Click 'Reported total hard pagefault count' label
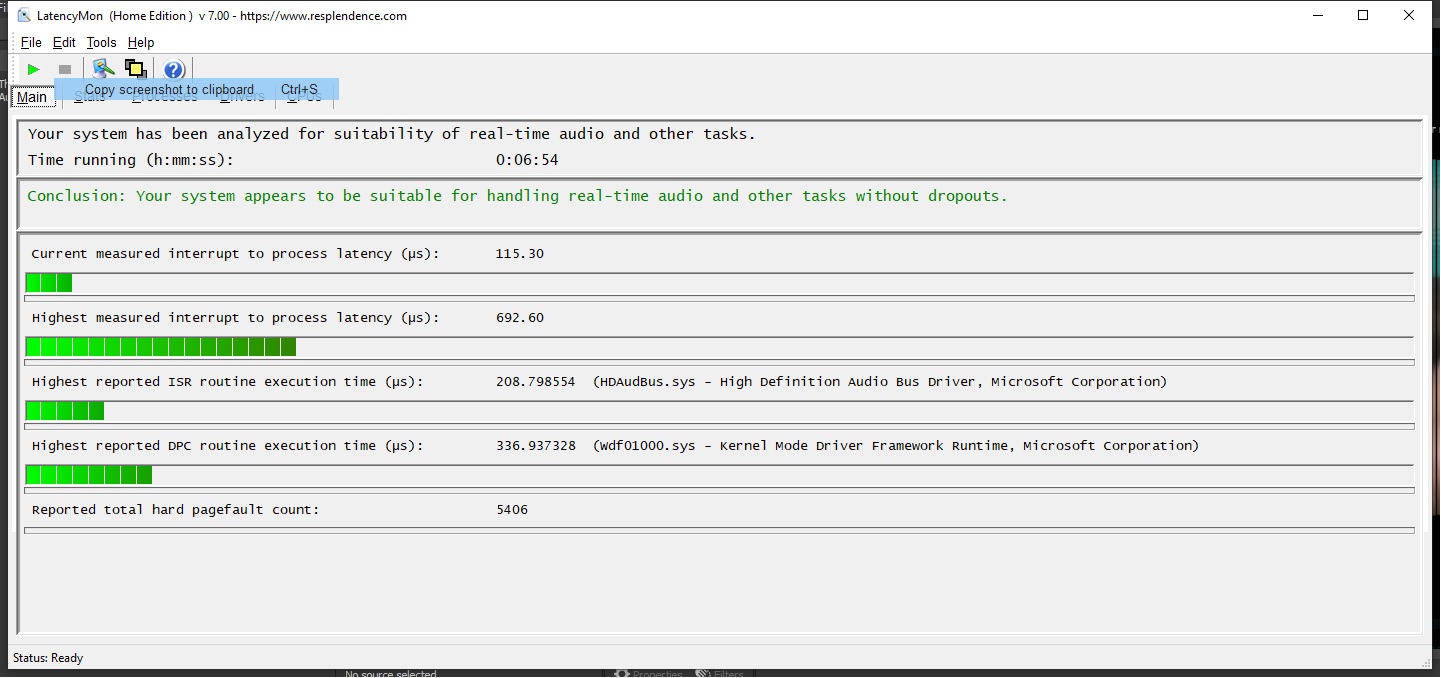This screenshot has height=678, width=1441. pos(175,510)
